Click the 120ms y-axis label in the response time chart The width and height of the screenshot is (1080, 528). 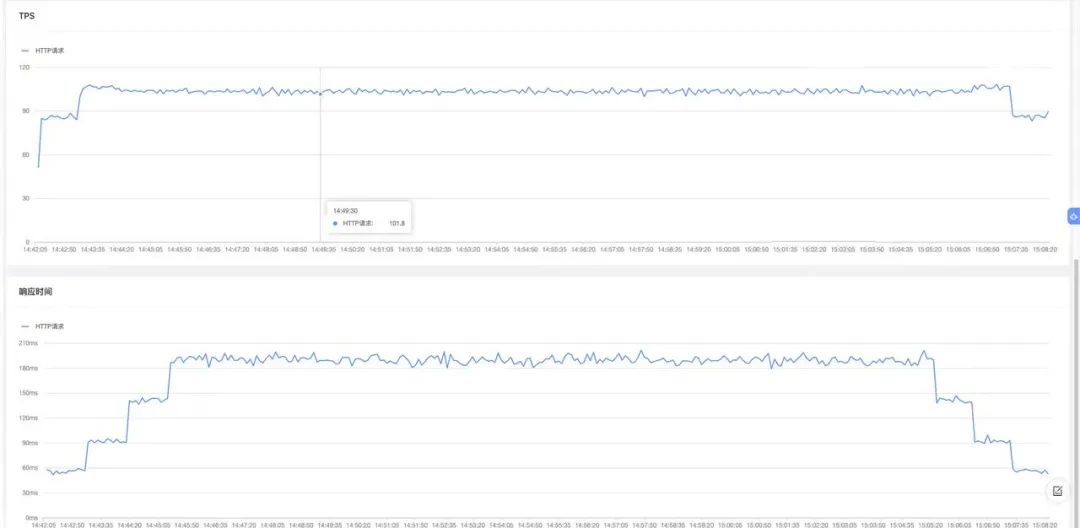[28, 418]
